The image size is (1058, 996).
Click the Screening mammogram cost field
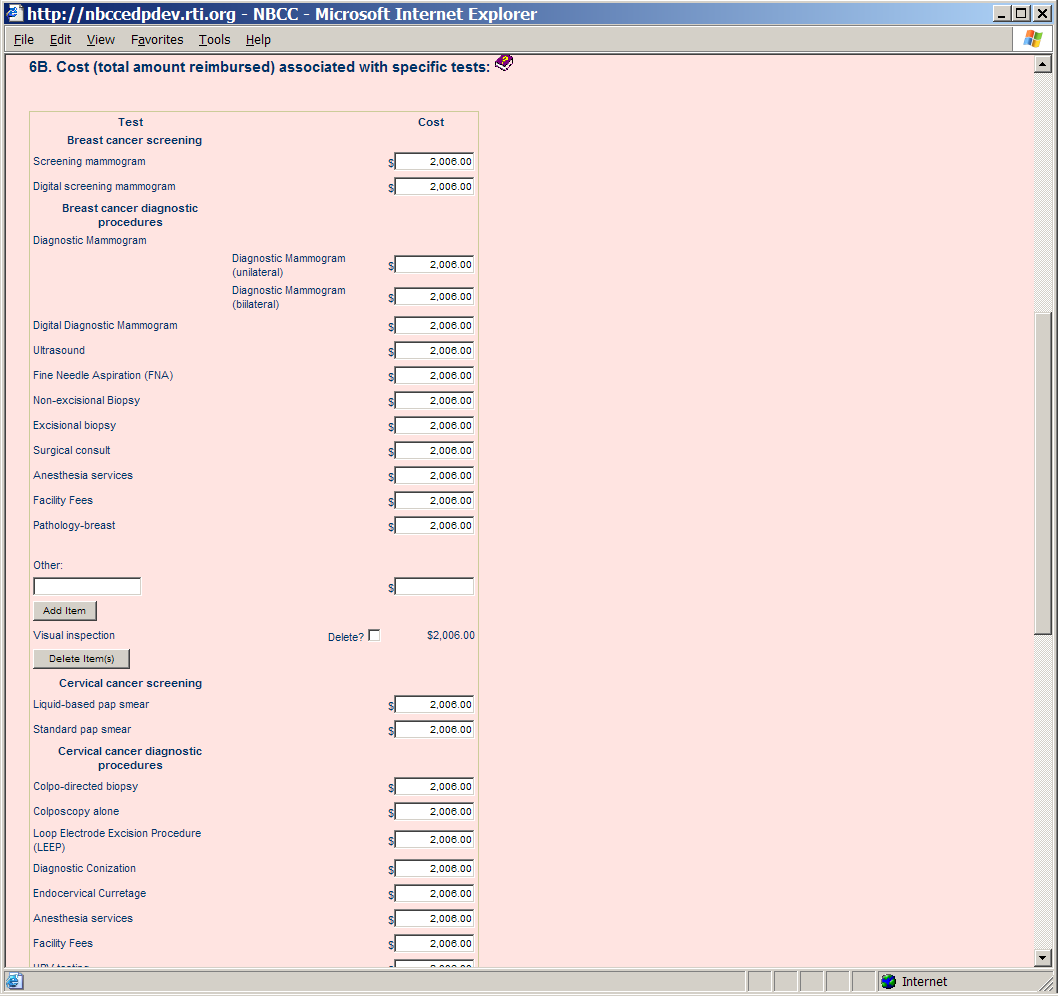[x=434, y=162]
